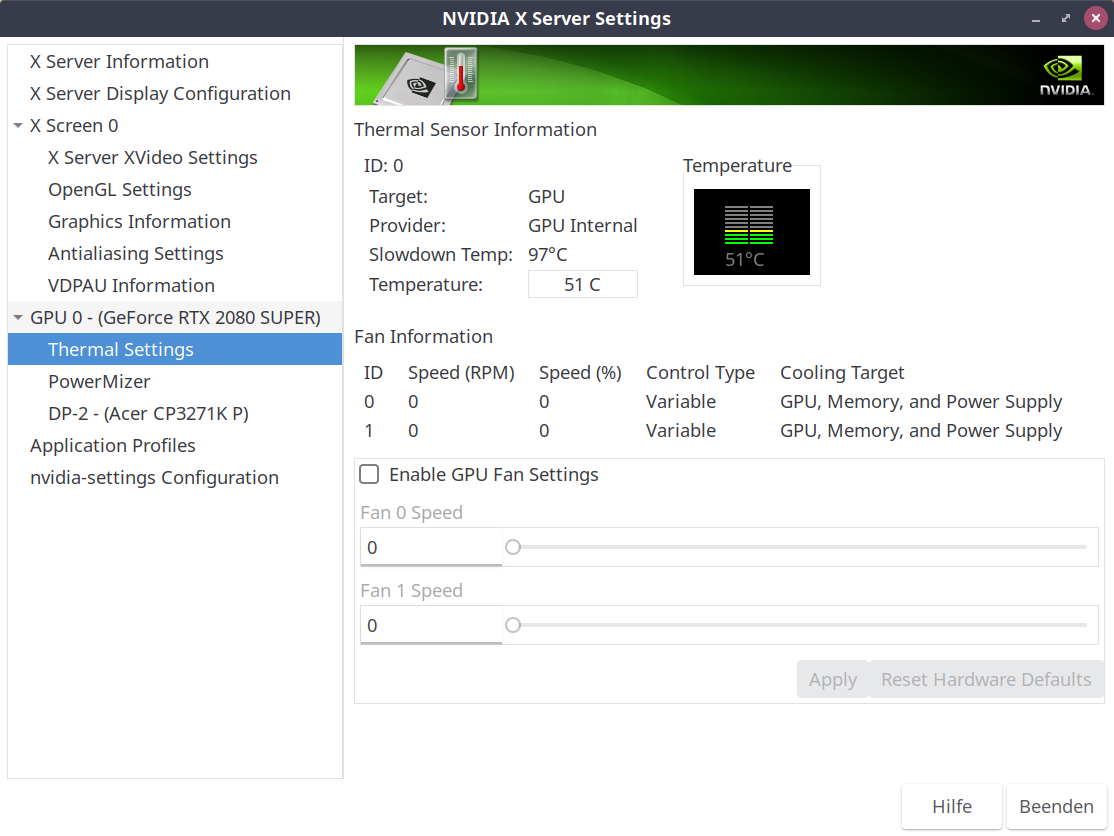Image resolution: width=1114 pixels, height=836 pixels.
Task: Open X Server Display Configuration
Action: (x=161, y=94)
